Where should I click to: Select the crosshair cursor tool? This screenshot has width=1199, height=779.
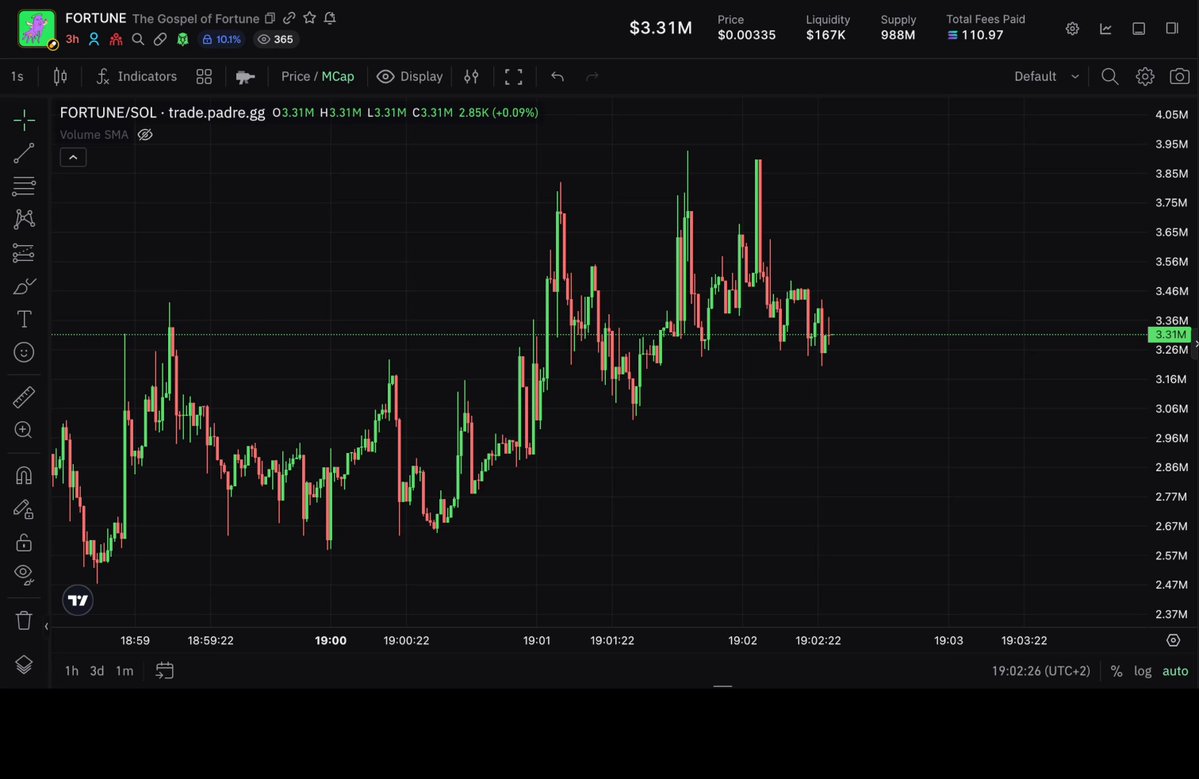[24, 120]
